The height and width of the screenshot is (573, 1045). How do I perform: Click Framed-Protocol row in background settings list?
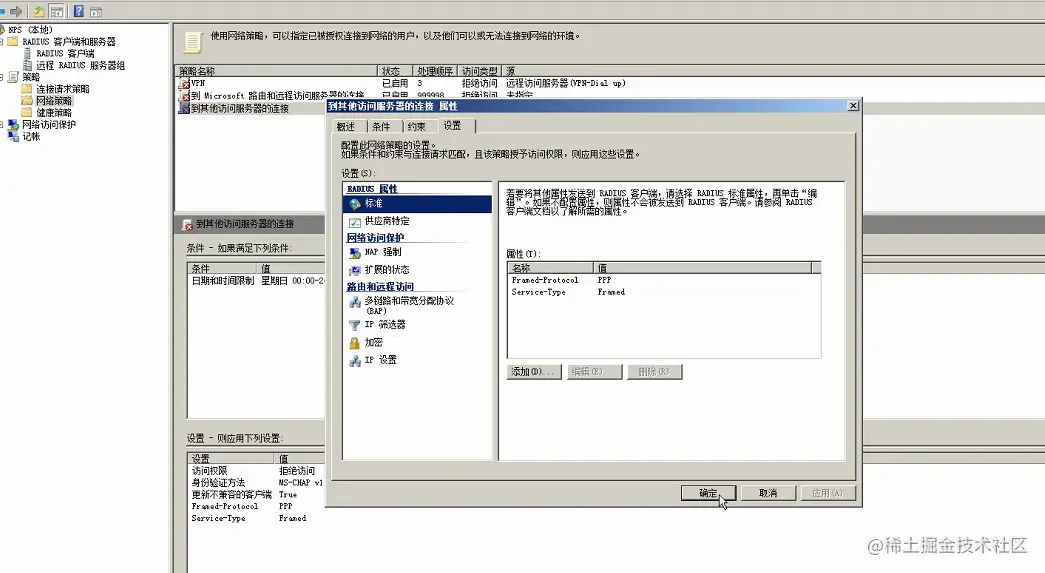257,506
